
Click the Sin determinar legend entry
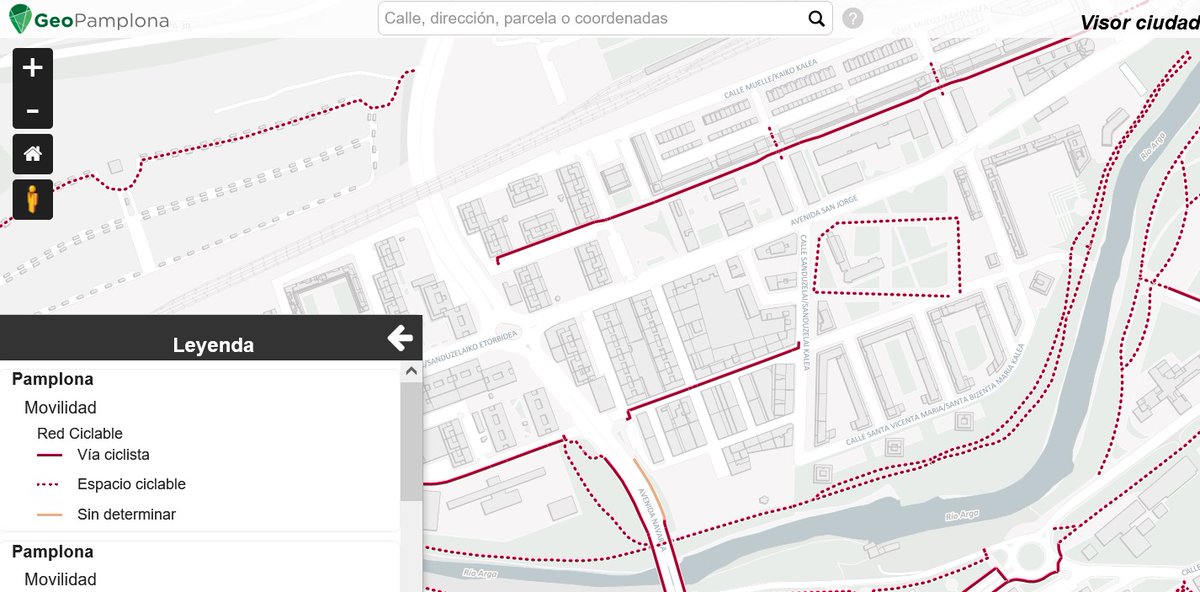[x=126, y=514]
